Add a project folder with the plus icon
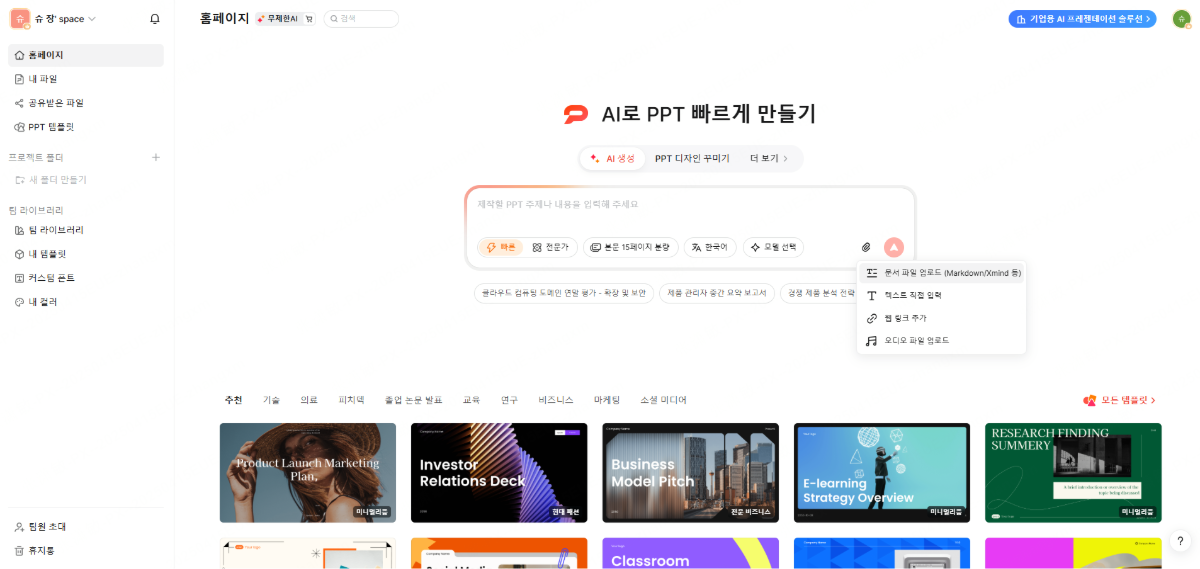The image size is (1200, 569). point(155,157)
